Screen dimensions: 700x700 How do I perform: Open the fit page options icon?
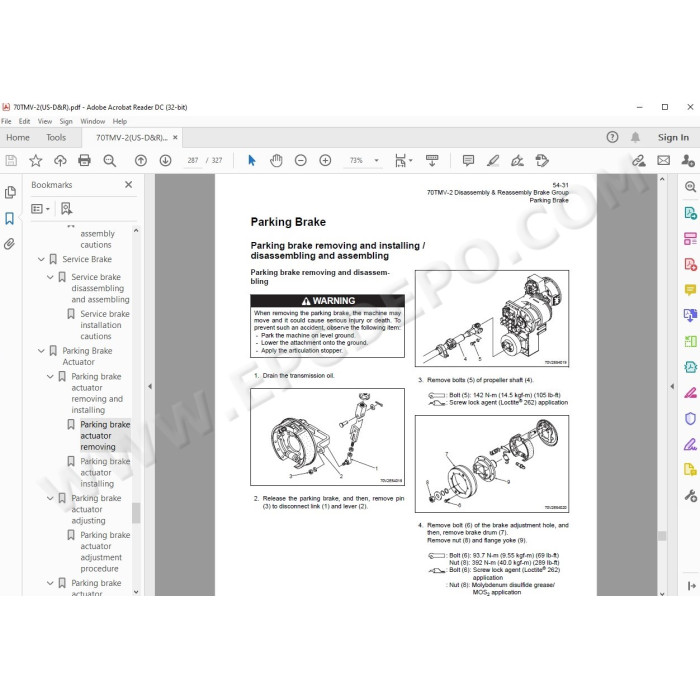point(403,160)
